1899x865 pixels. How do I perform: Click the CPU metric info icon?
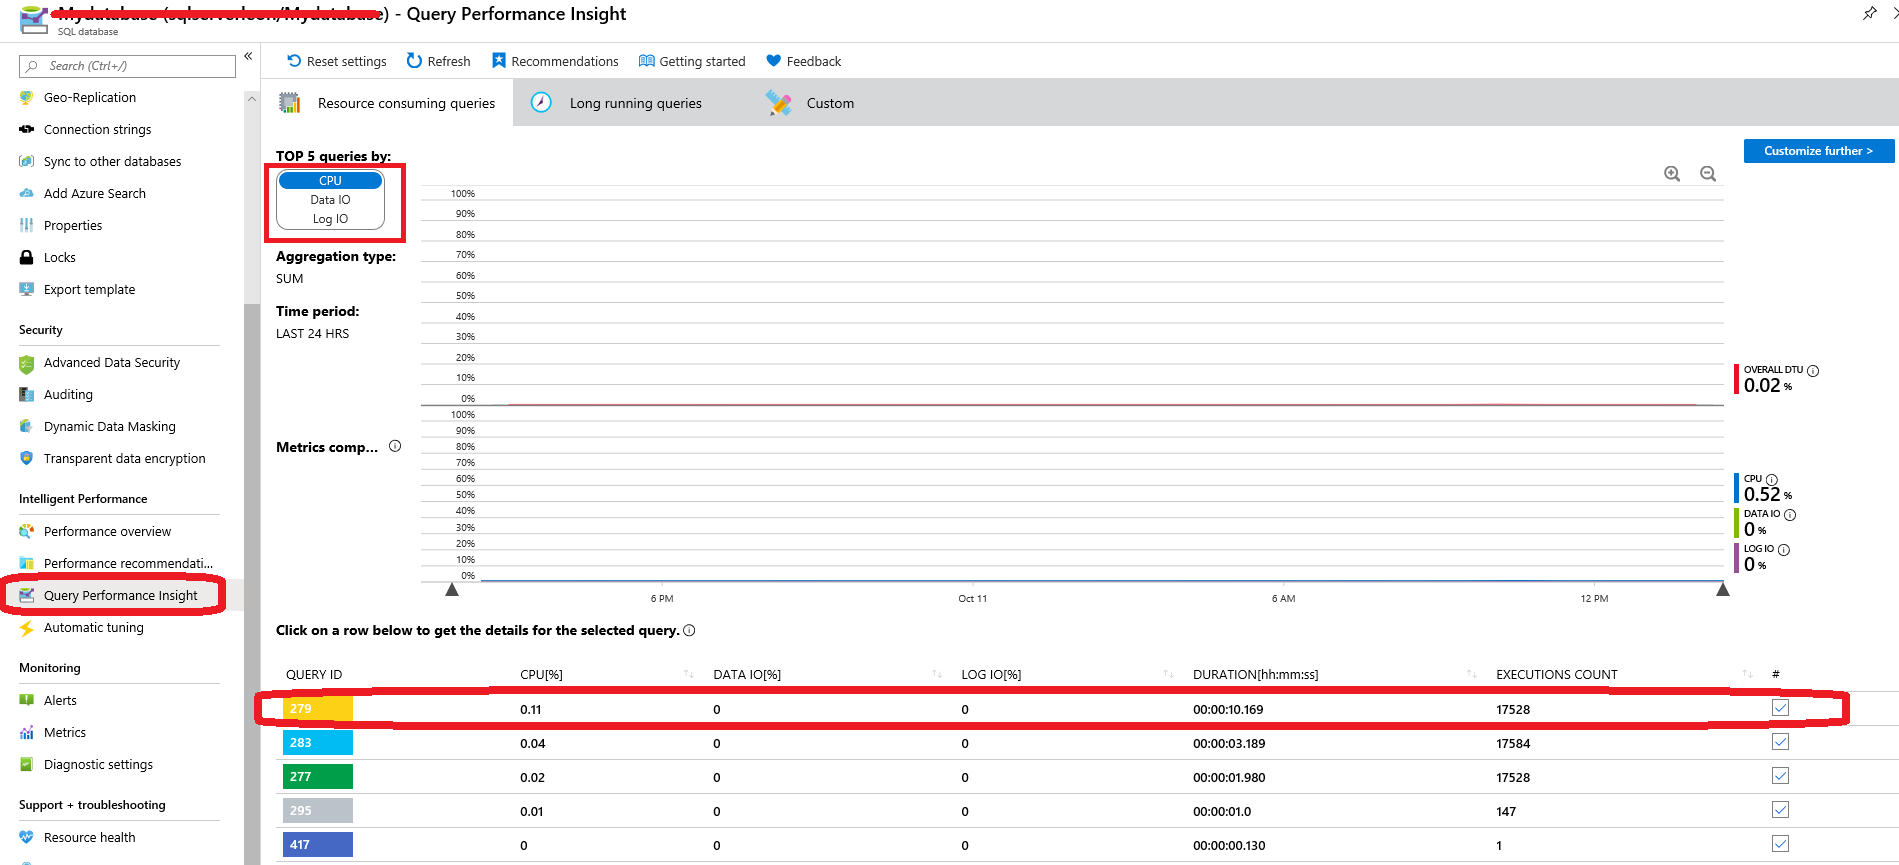click(1772, 480)
